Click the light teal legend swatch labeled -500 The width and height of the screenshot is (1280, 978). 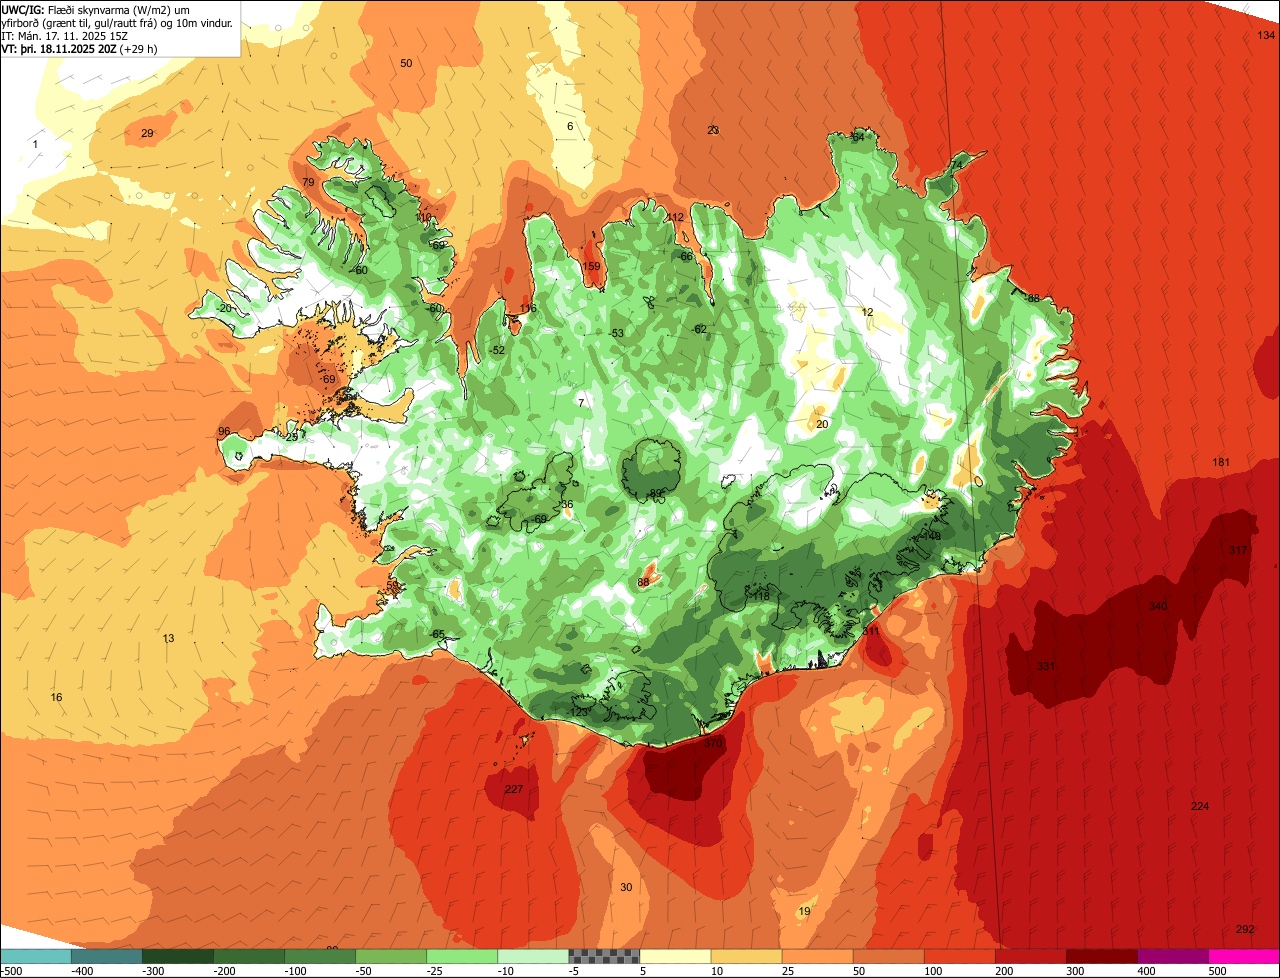pyautogui.click(x=35, y=956)
